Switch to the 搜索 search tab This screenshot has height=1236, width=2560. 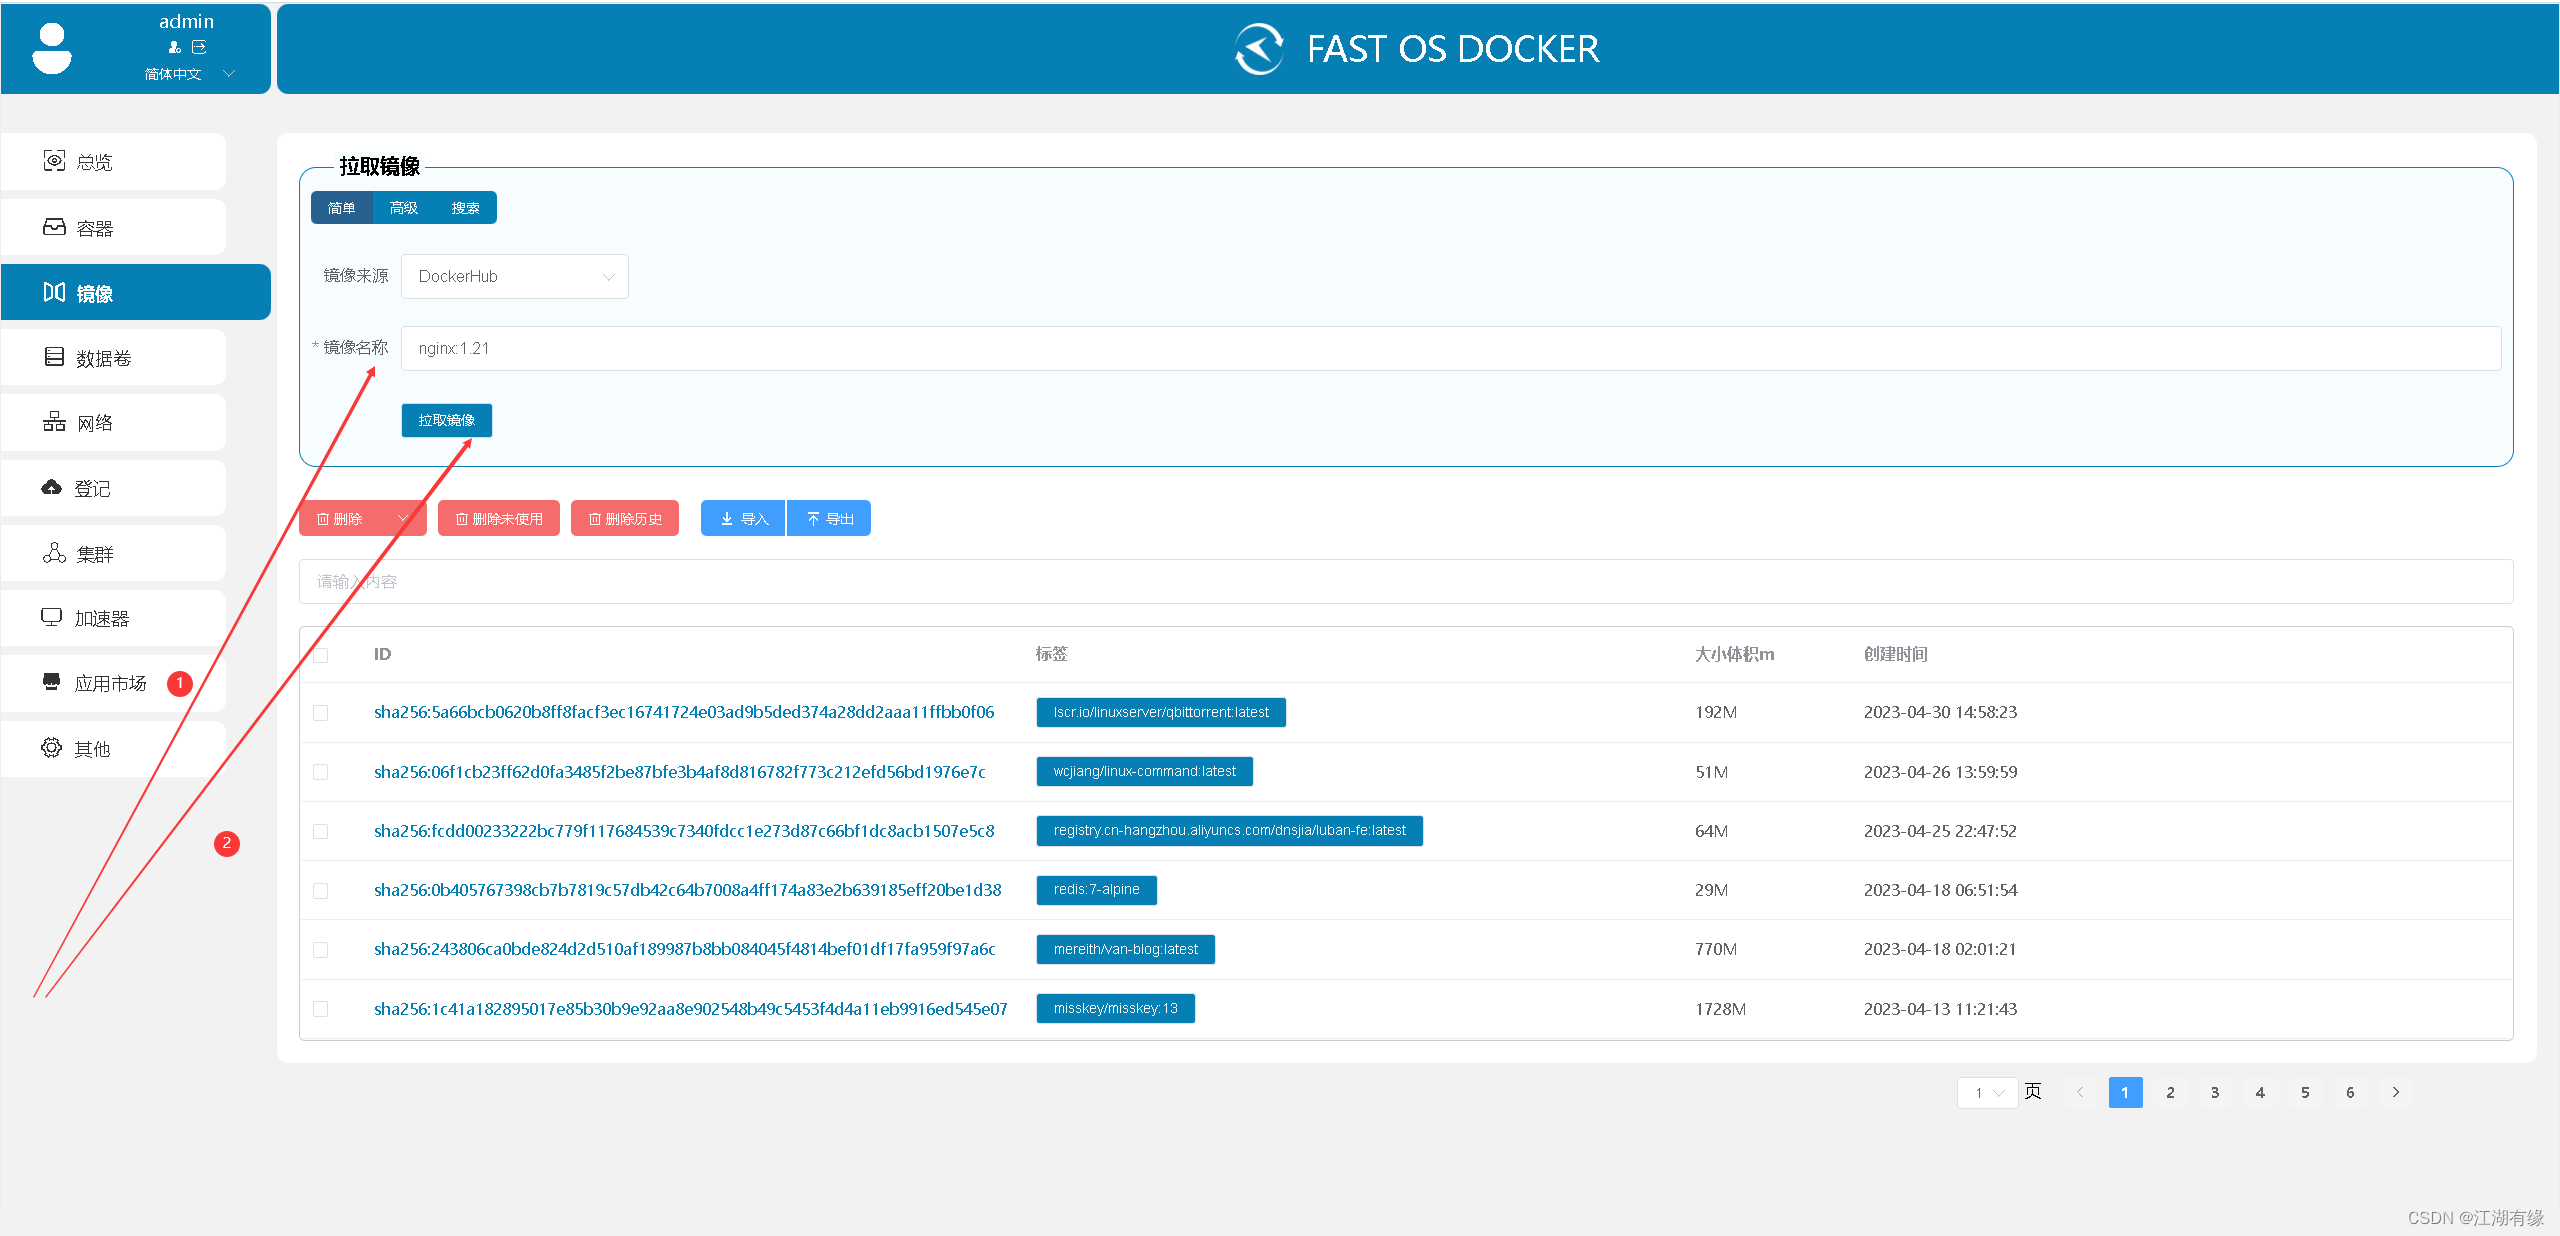[x=465, y=208]
